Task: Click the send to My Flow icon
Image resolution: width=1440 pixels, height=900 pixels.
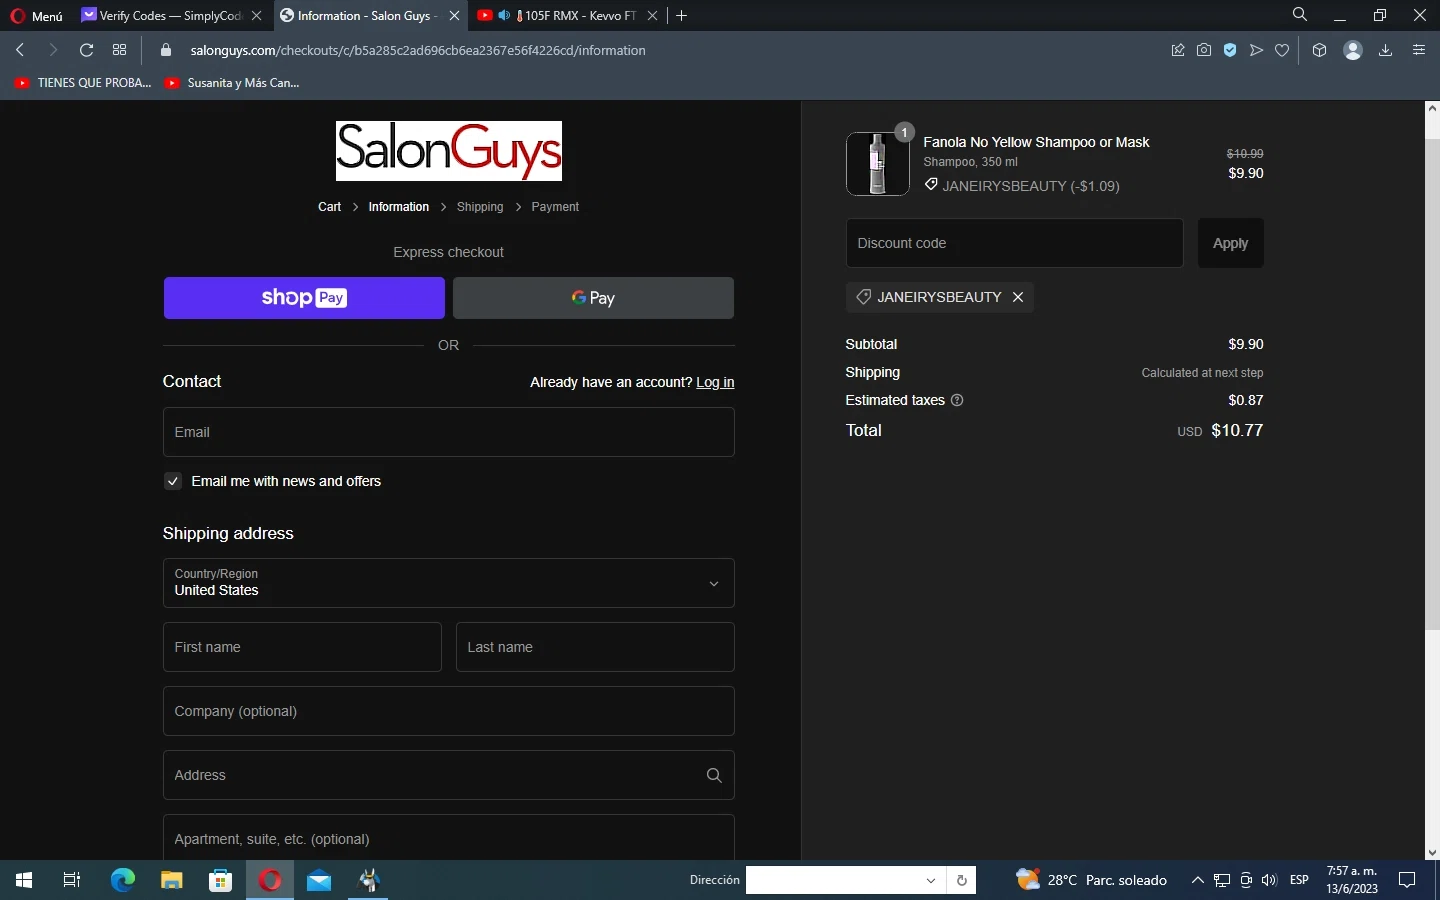Action: click(1256, 50)
